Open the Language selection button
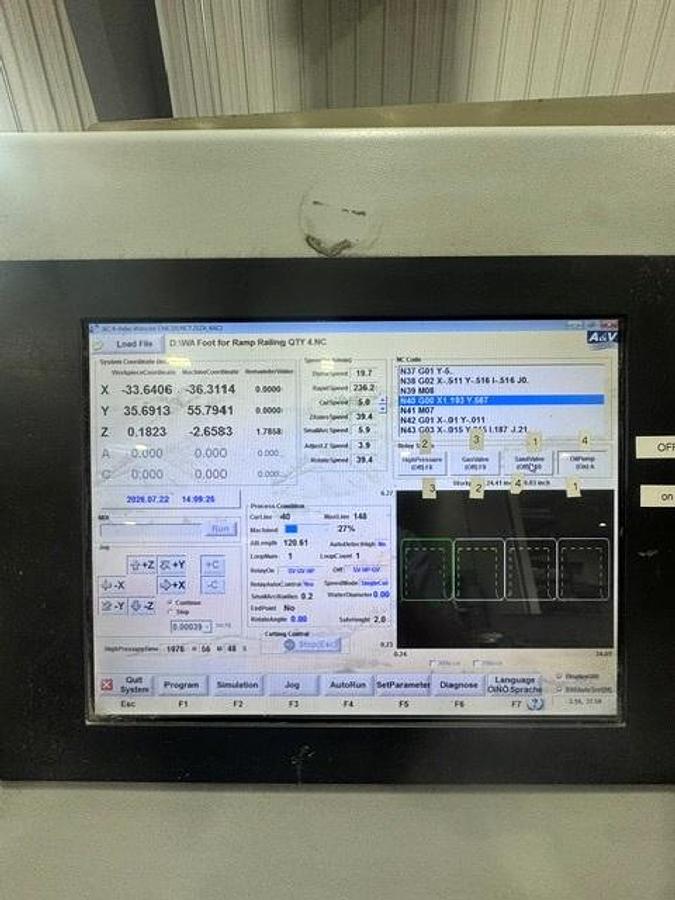 pos(514,684)
